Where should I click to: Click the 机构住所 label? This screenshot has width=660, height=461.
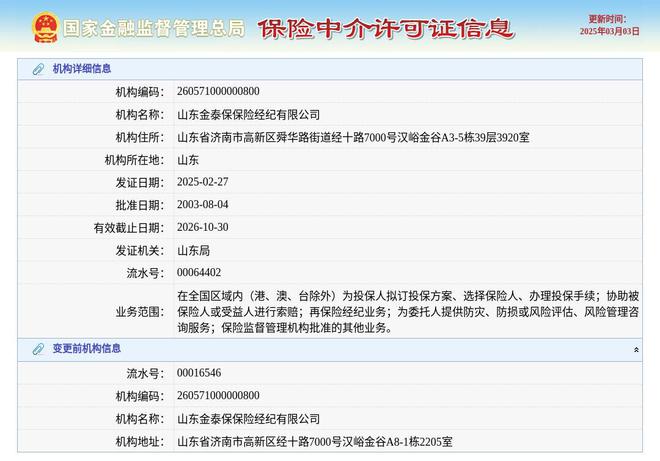tap(140, 137)
